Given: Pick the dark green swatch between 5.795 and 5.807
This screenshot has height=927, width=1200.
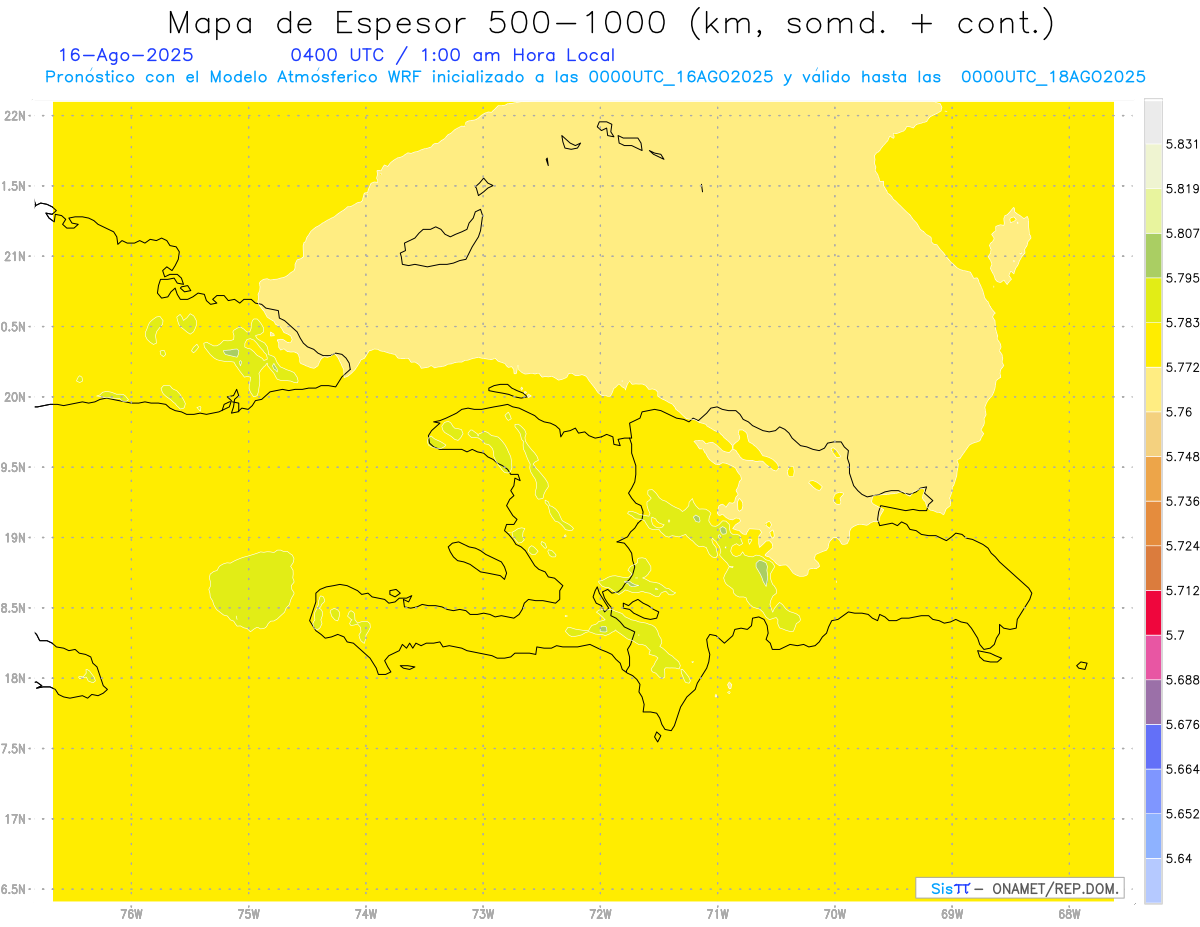Looking at the screenshot, I should point(1153,255).
